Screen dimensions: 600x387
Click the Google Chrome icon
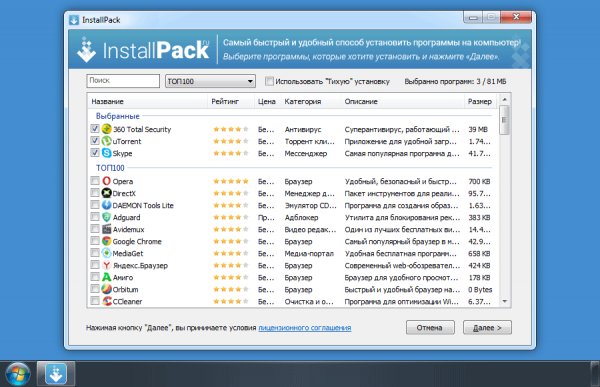(106, 241)
